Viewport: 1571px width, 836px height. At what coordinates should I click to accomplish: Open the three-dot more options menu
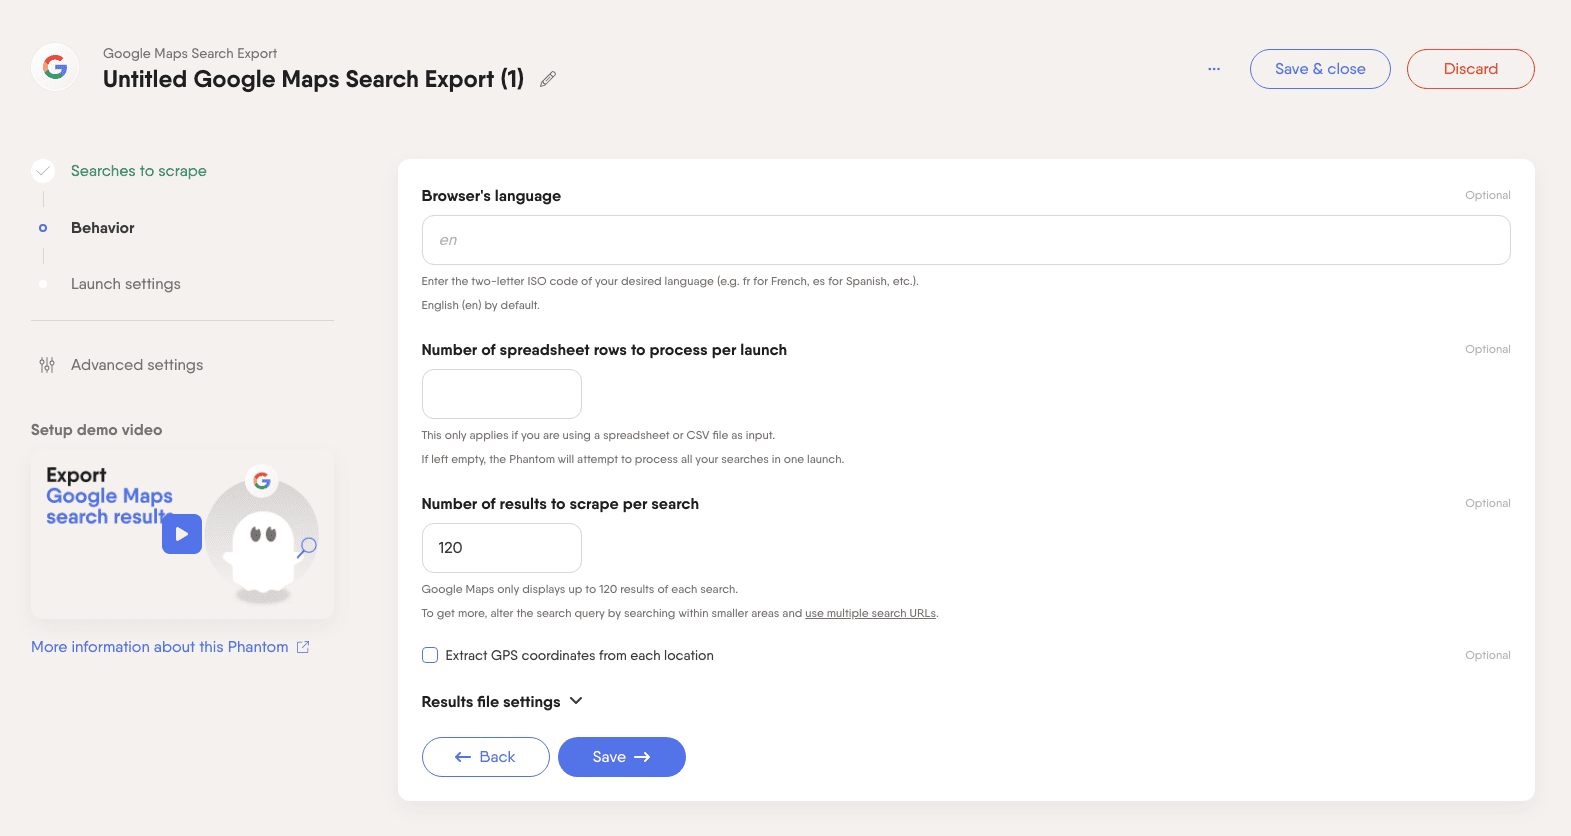point(1214,69)
